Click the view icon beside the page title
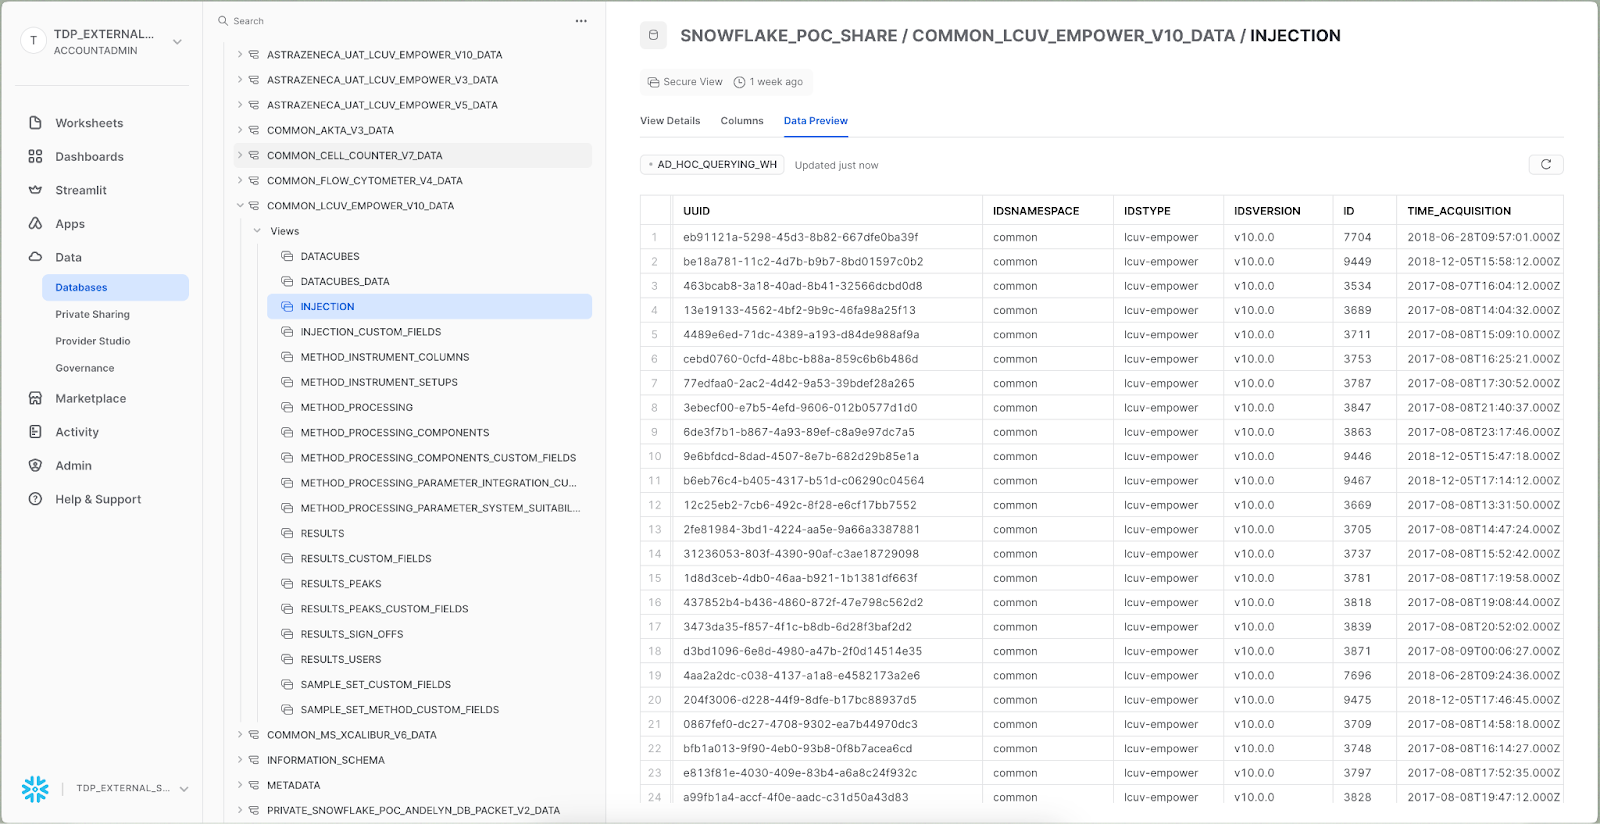This screenshot has height=824, width=1600. (653, 35)
